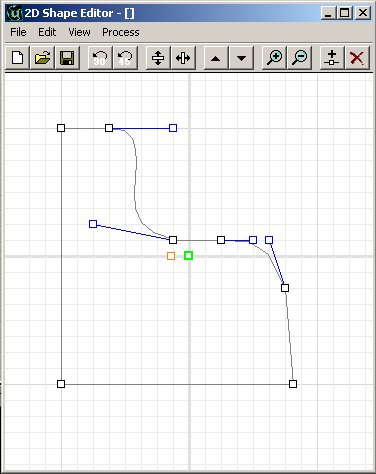Image resolution: width=376 pixels, height=474 pixels.
Task: Create a new shape with the New icon
Action: click(18, 58)
